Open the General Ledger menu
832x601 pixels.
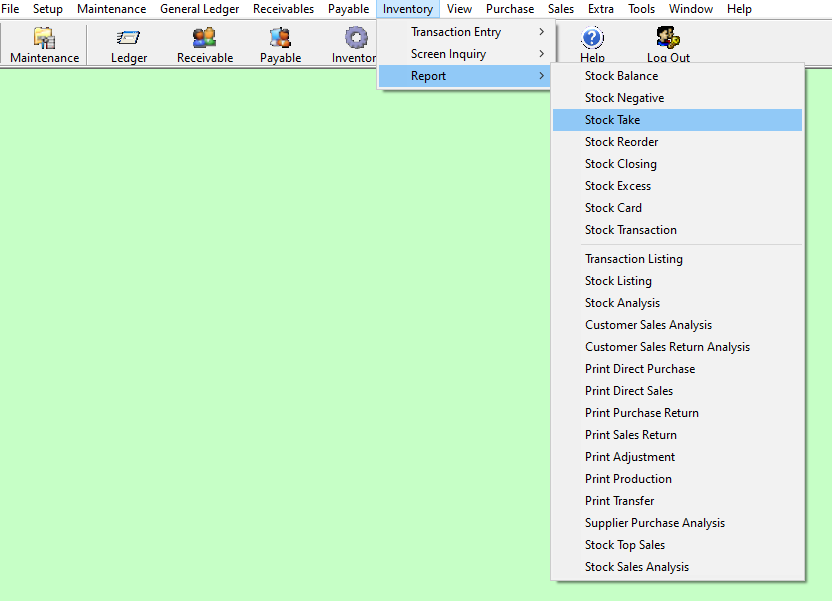200,9
